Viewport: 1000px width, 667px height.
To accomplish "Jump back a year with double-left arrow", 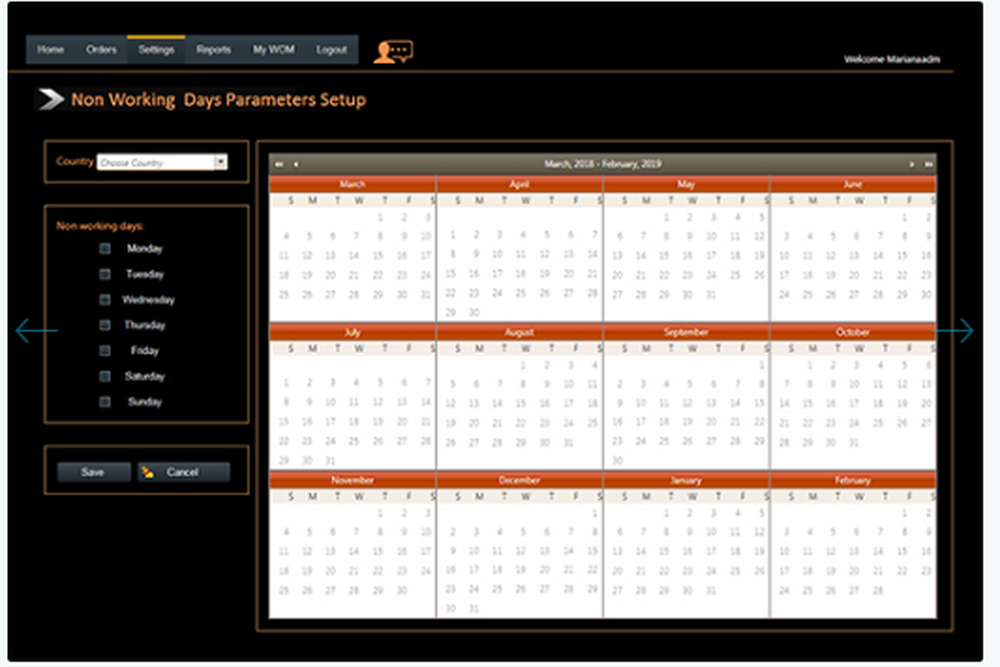I will click(x=279, y=165).
